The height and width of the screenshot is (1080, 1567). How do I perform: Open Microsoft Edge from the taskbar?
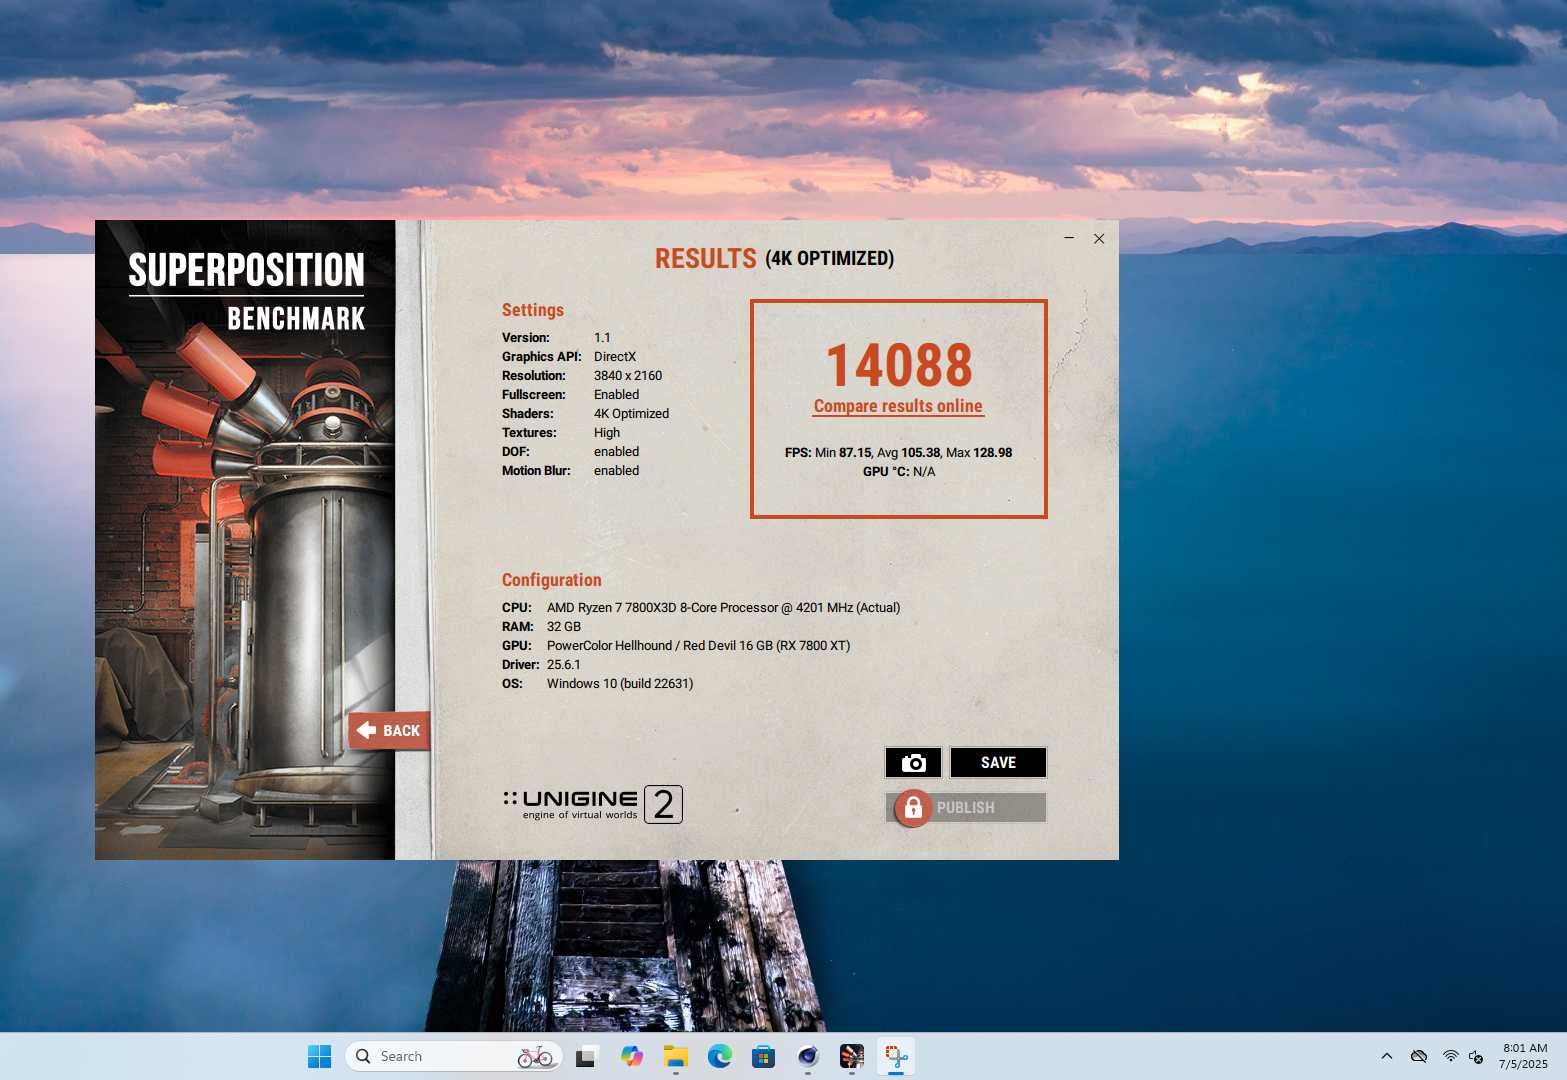[x=720, y=1056]
